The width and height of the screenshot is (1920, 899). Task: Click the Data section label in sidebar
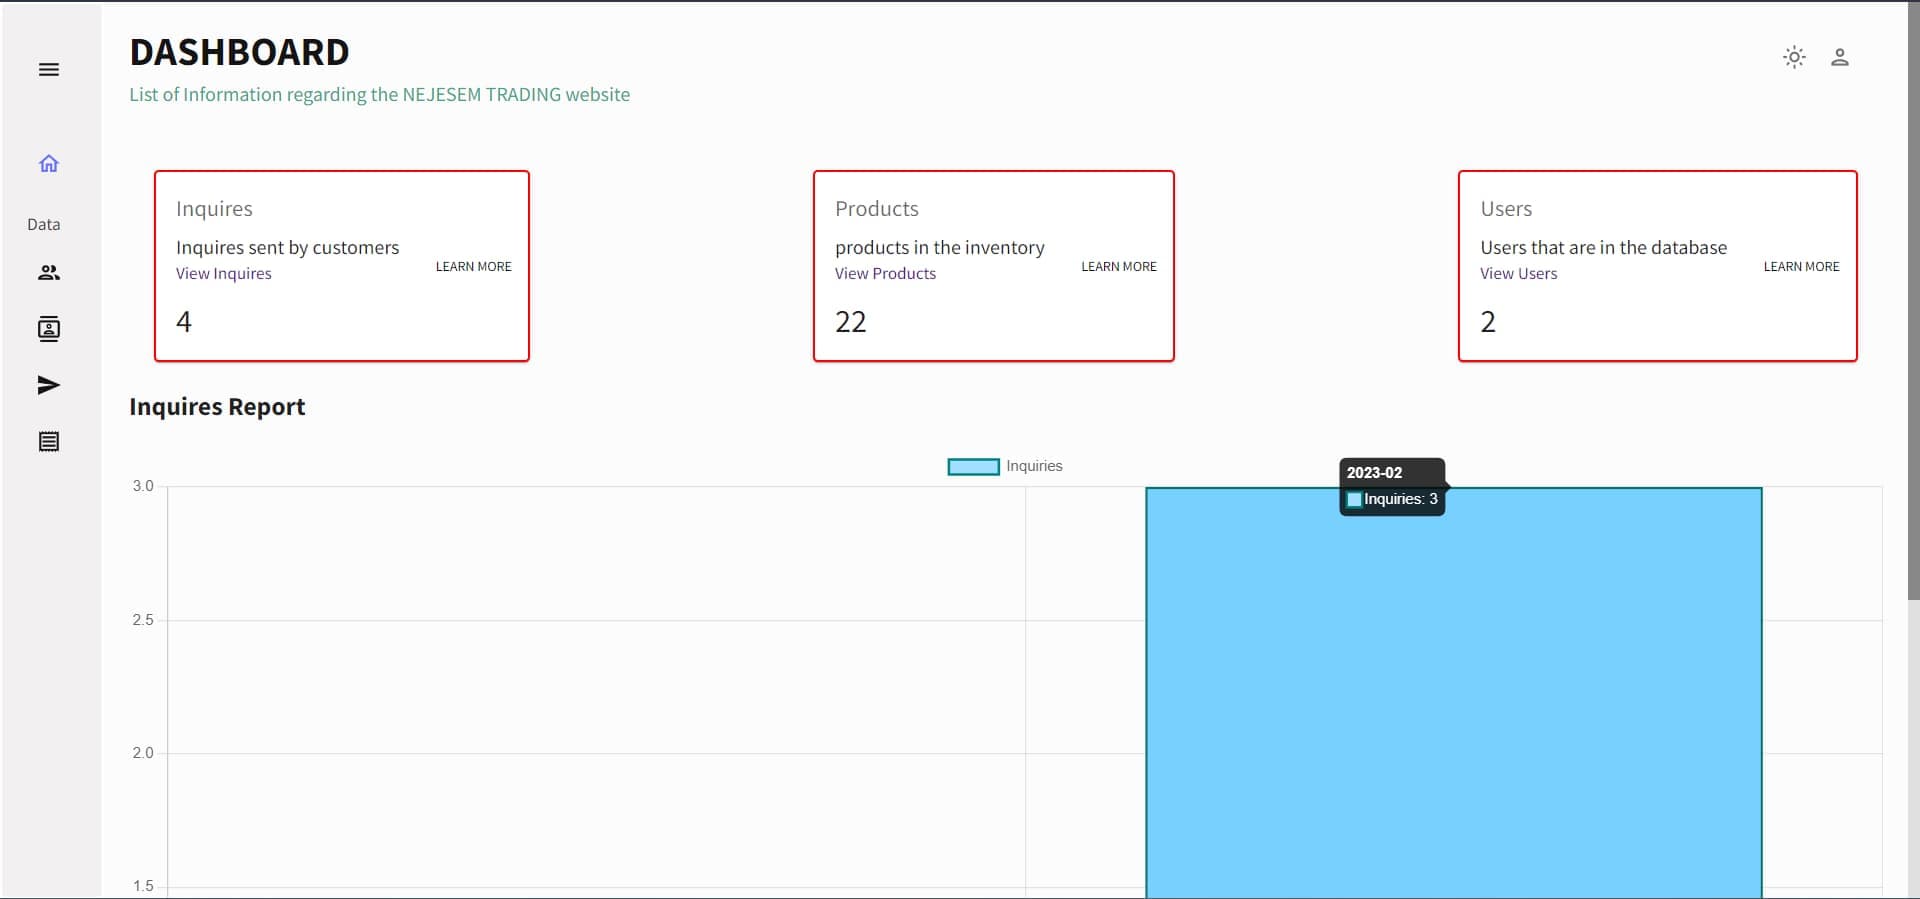click(x=43, y=225)
